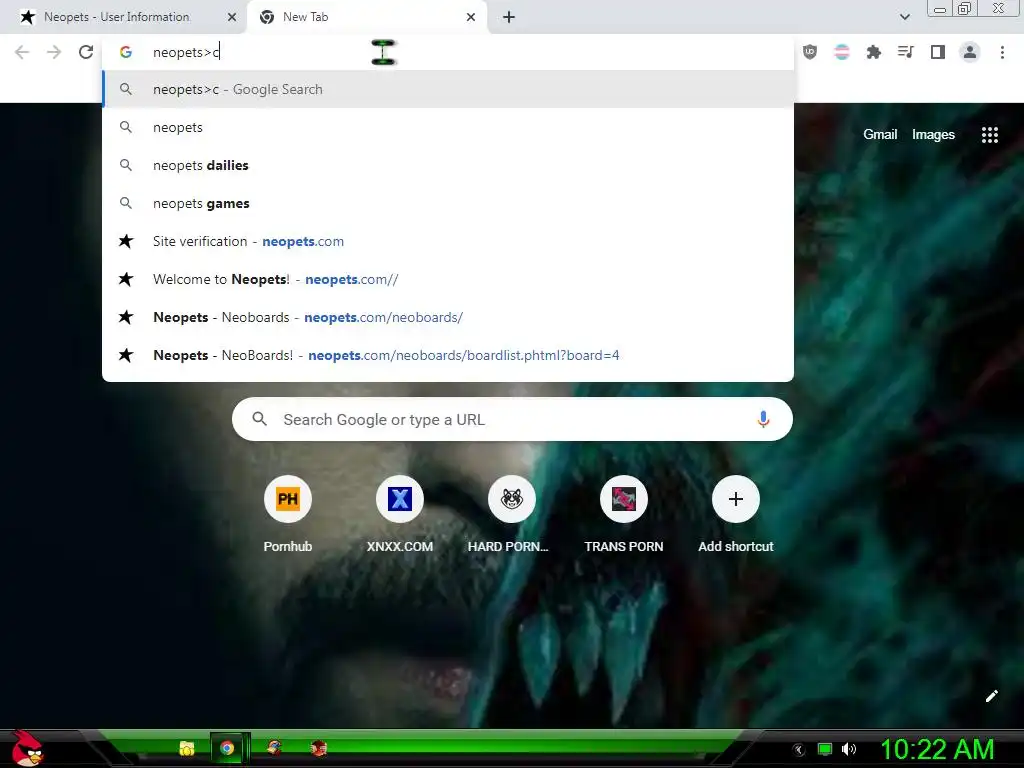
Task: Open the Extensions puzzle-piece menu
Action: pyautogui.click(x=874, y=52)
